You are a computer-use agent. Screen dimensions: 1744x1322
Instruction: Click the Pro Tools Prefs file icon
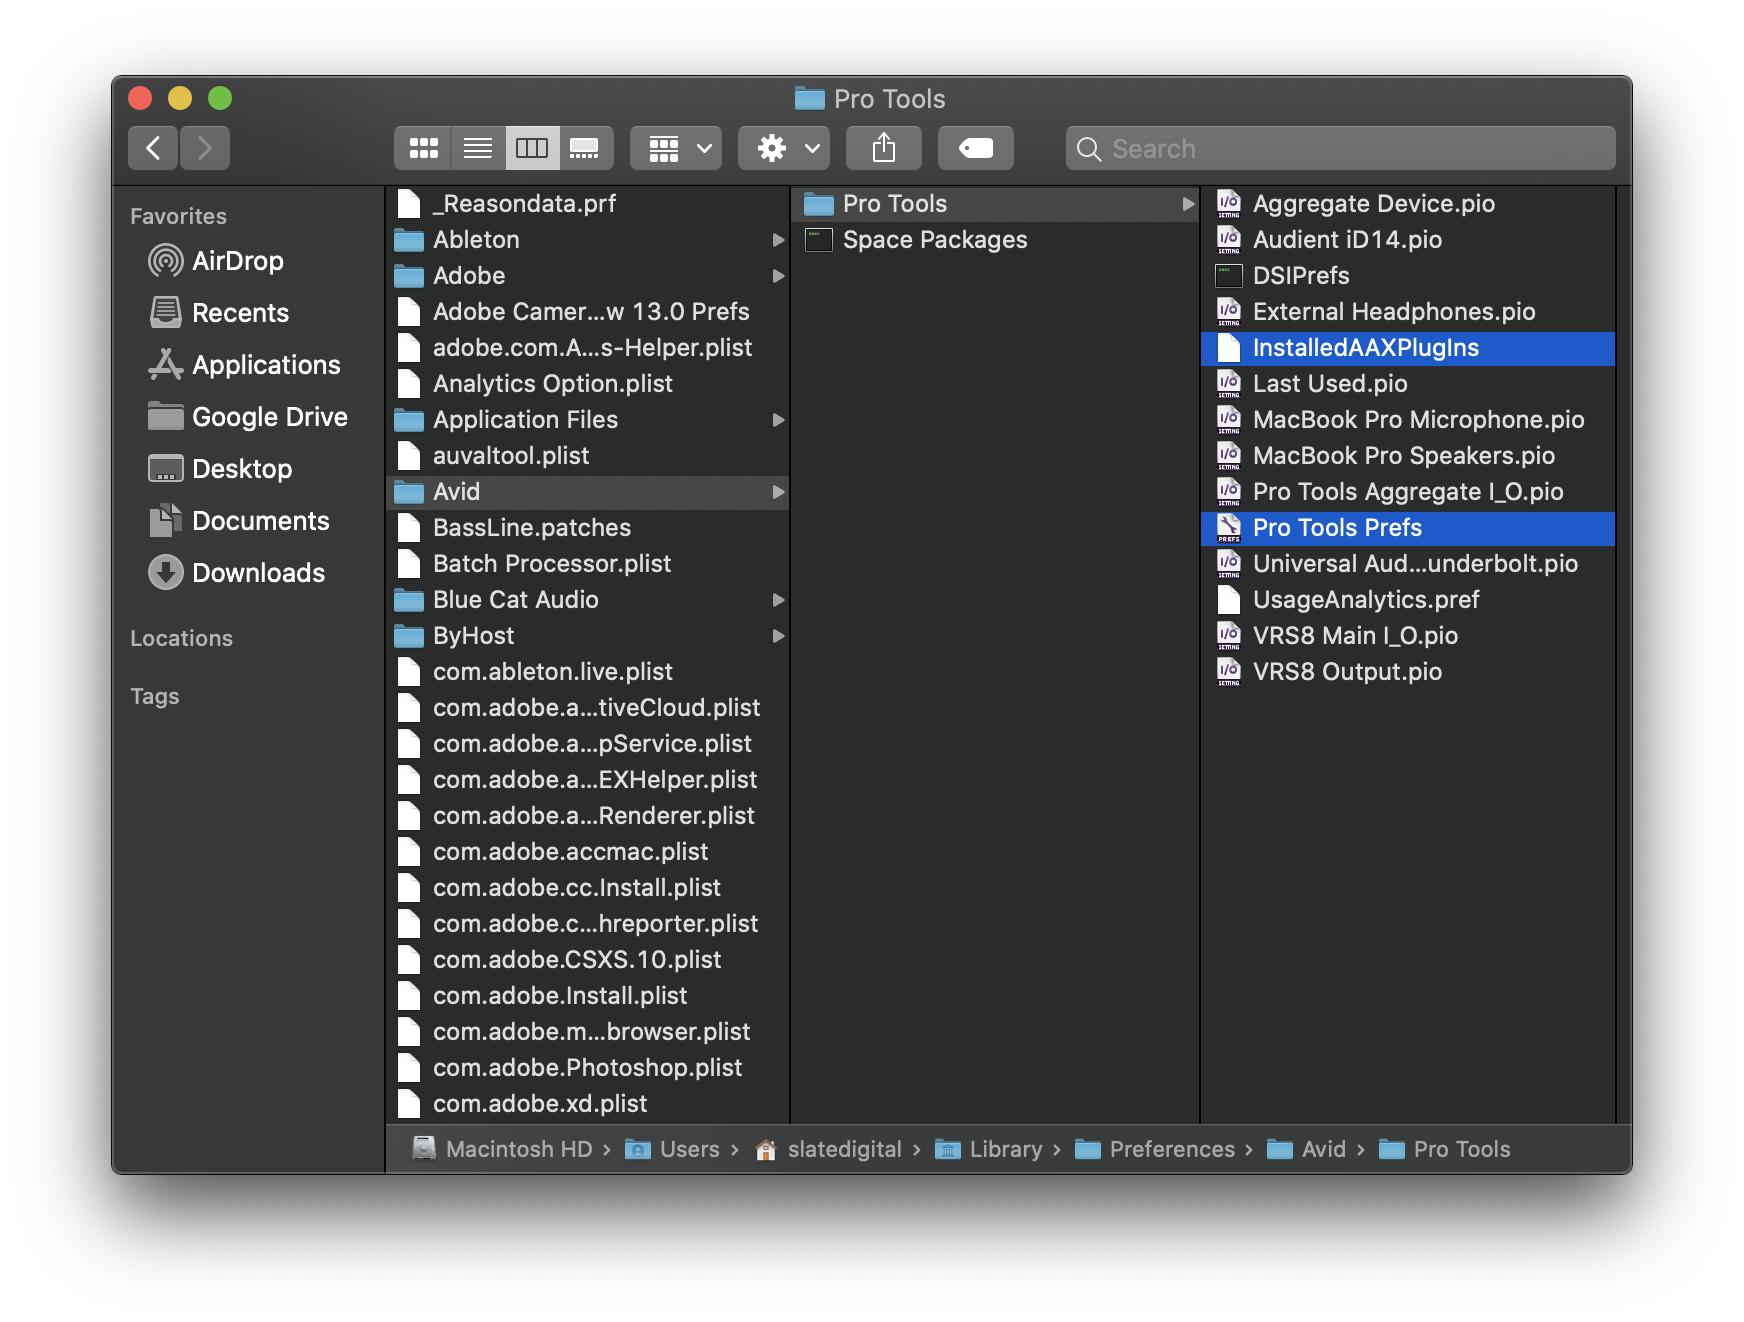(x=1229, y=528)
